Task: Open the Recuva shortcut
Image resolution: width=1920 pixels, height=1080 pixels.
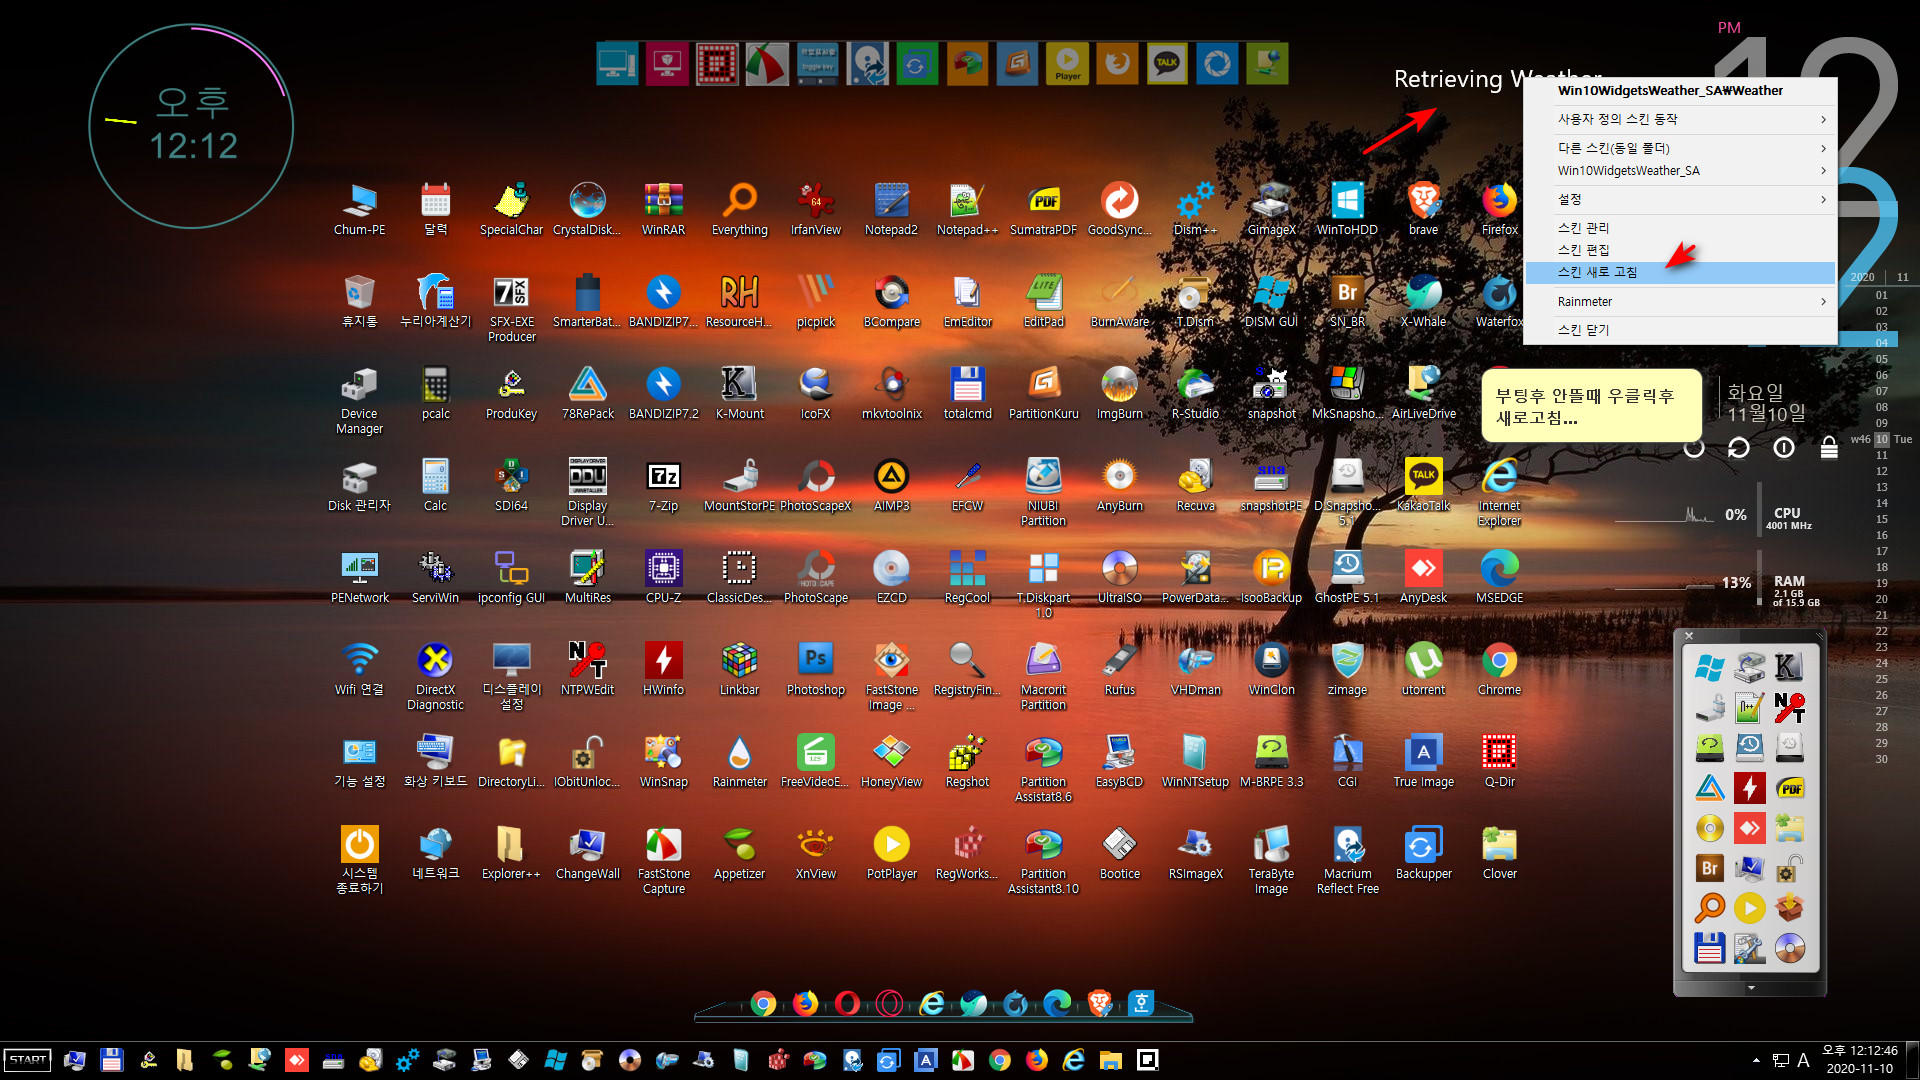Action: 1195,485
